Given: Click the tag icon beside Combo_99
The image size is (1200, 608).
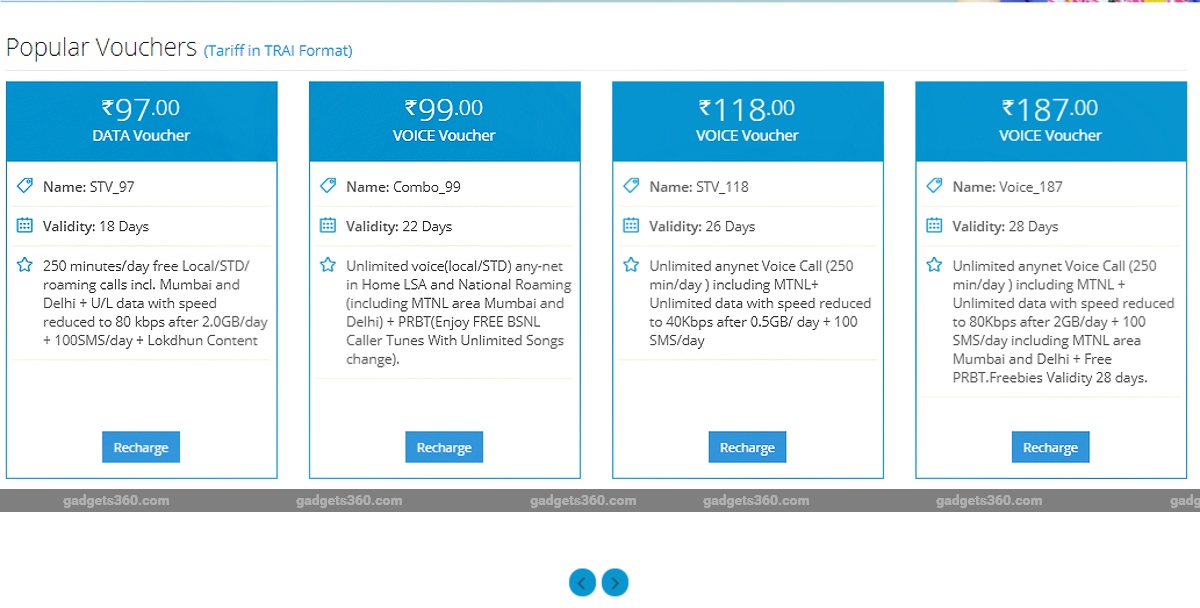Looking at the screenshot, I should pos(330,185).
